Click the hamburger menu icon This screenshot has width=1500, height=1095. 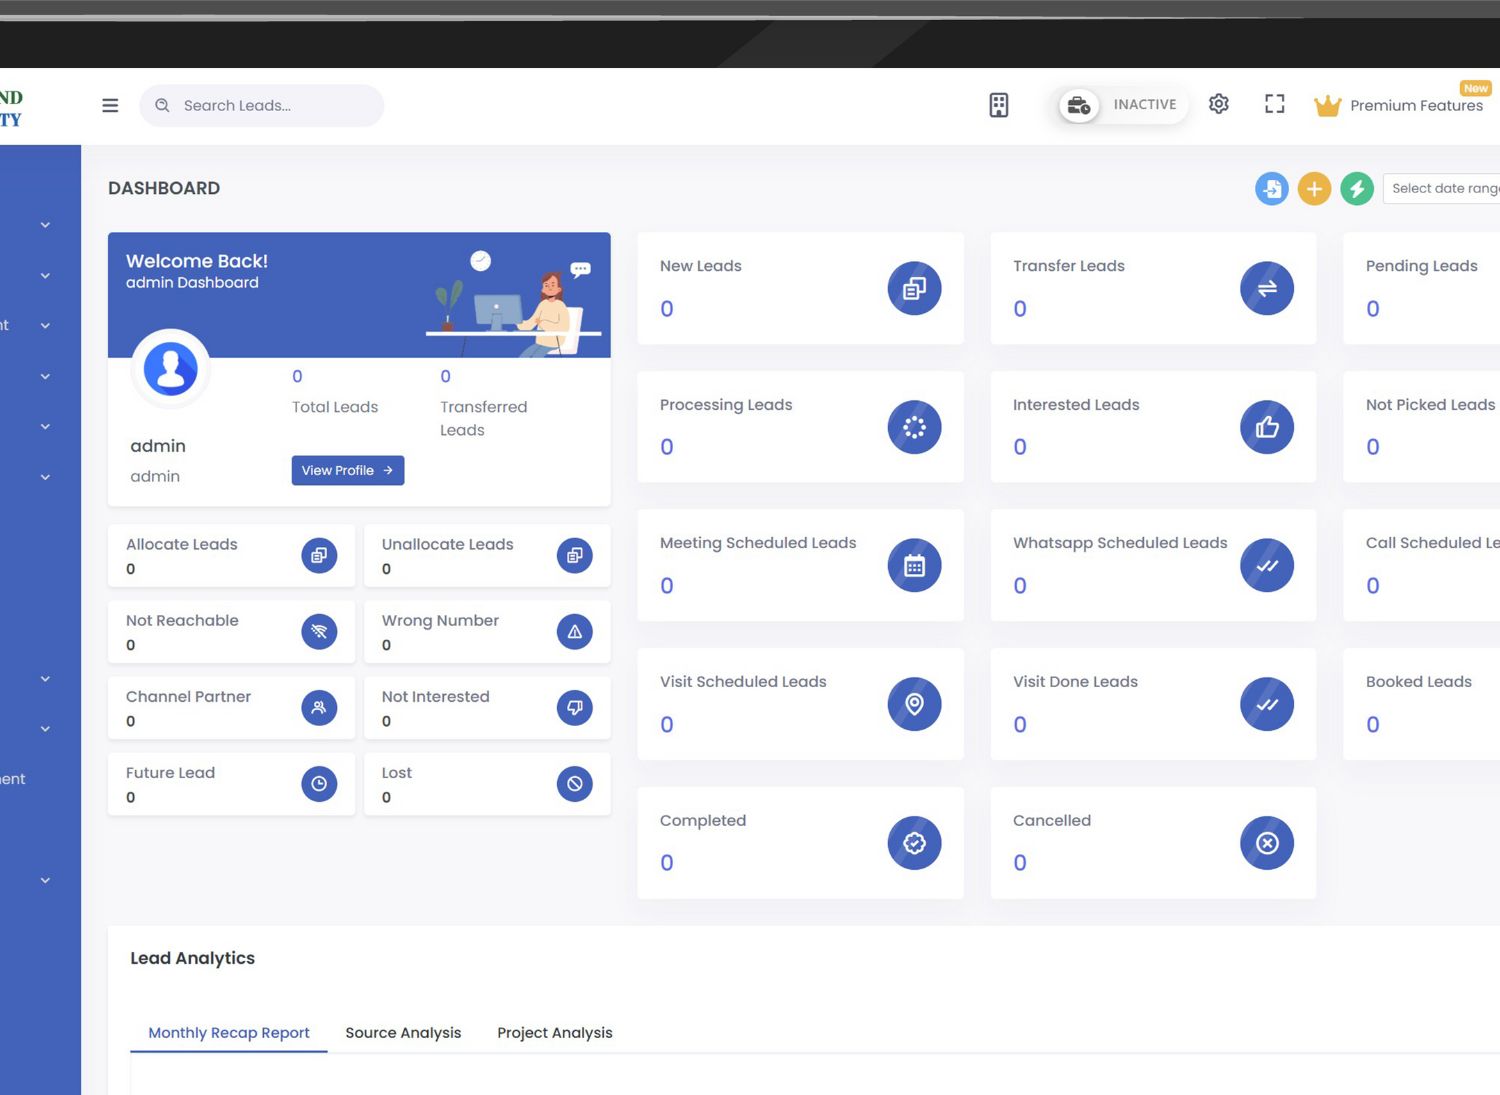pyautogui.click(x=110, y=105)
